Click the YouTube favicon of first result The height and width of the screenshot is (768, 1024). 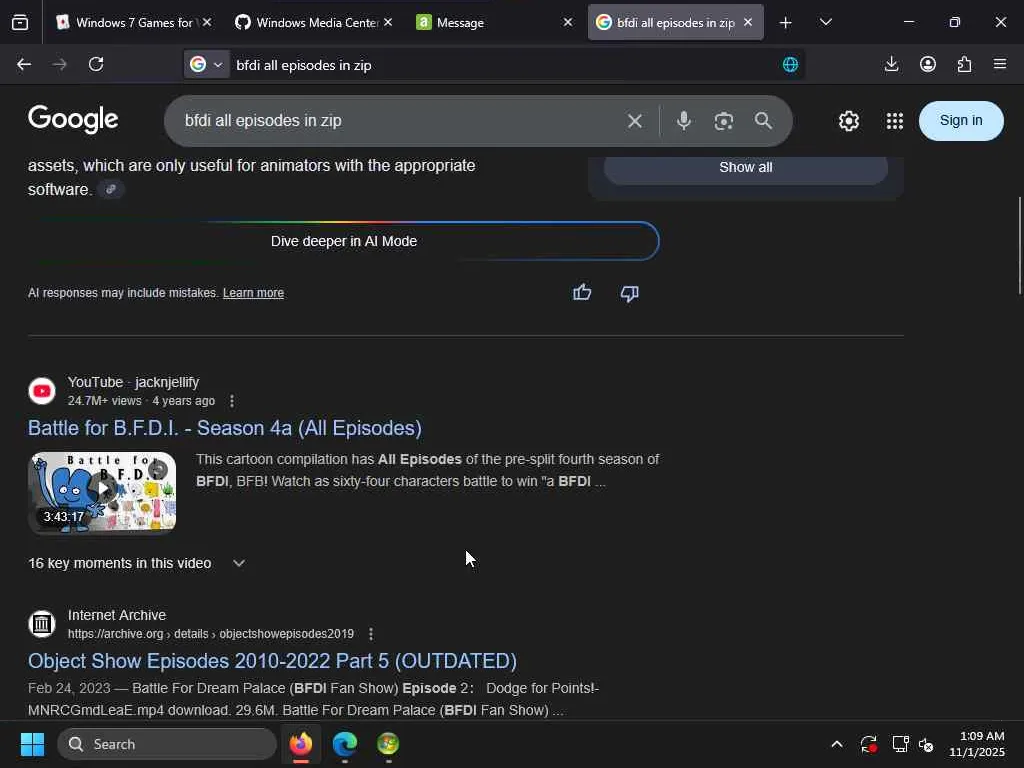pyautogui.click(x=42, y=391)
